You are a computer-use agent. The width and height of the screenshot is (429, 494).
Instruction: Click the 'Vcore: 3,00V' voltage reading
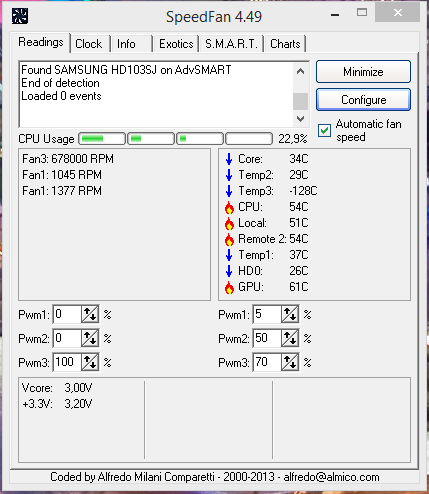pos(57,388)
